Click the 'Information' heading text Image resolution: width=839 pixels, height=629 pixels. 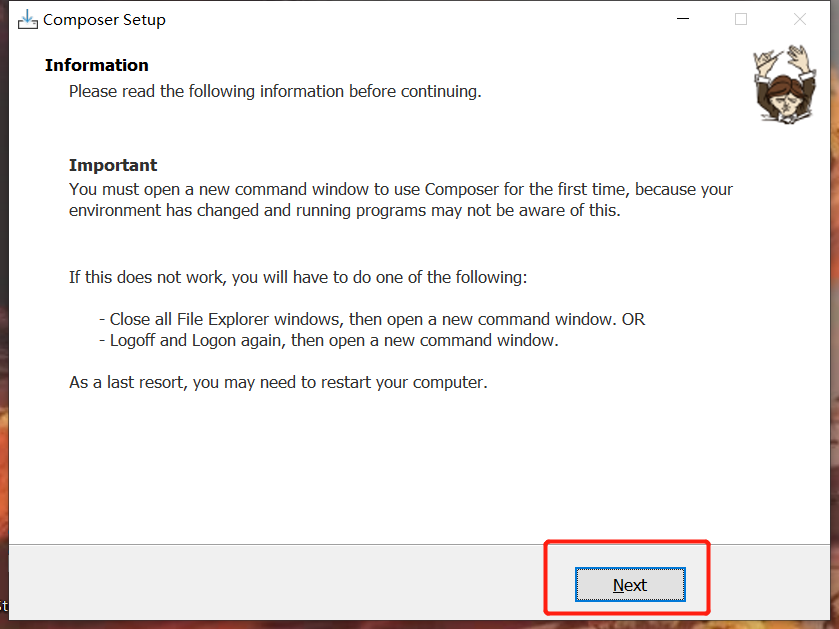[97, 65]
